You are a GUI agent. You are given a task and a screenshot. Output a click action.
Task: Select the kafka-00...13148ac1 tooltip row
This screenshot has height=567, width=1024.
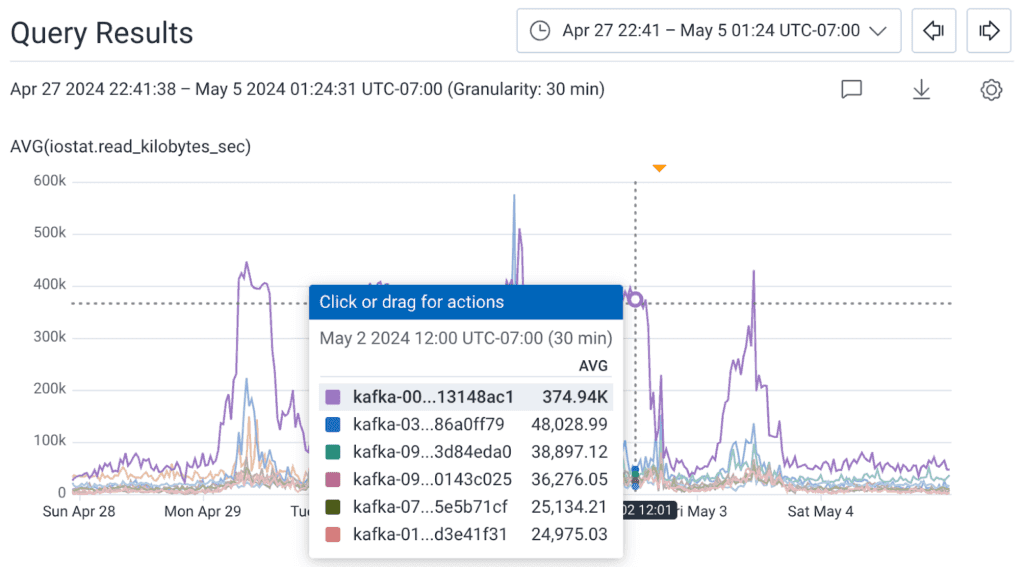[x=465, y=397]
